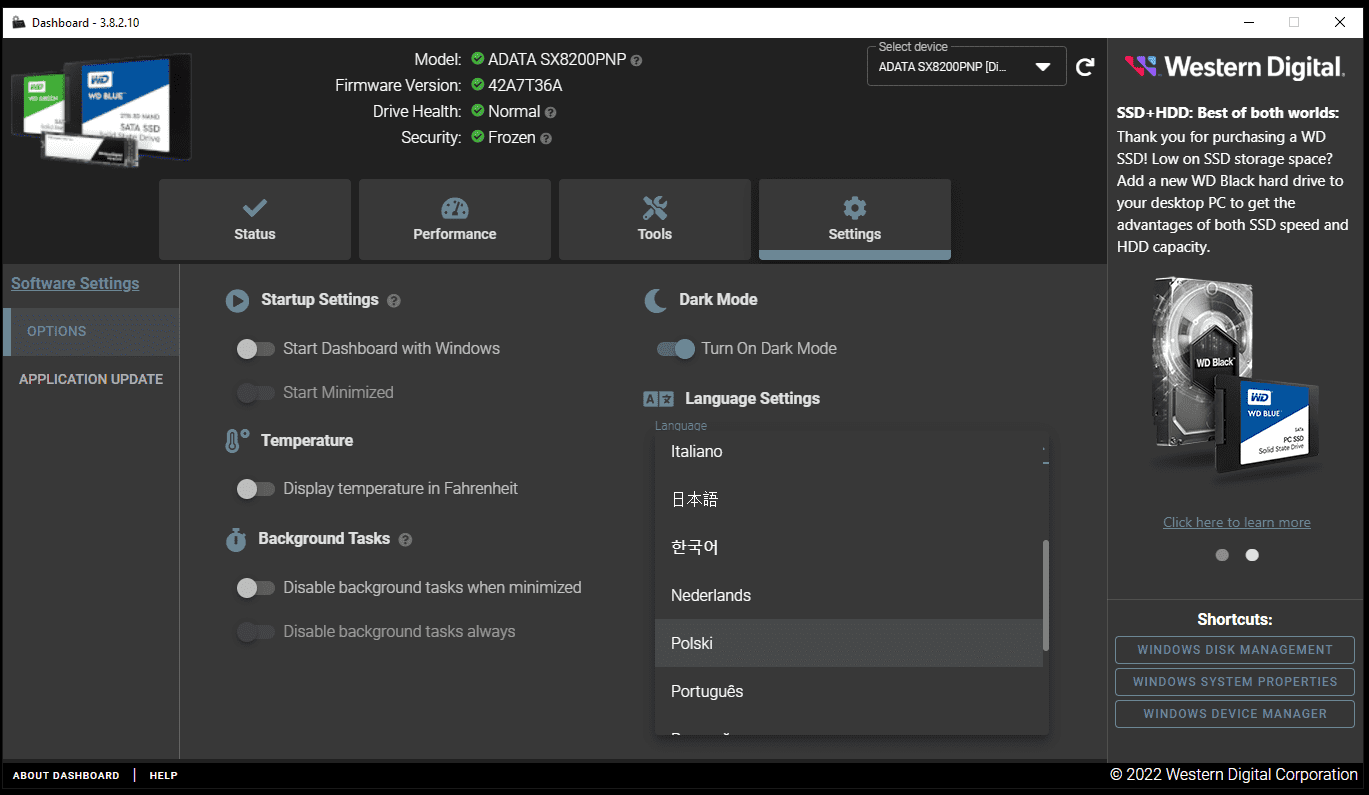Click the firmware version 42A7T36A text
The image size is (1369, 795).
coord(525,86)
